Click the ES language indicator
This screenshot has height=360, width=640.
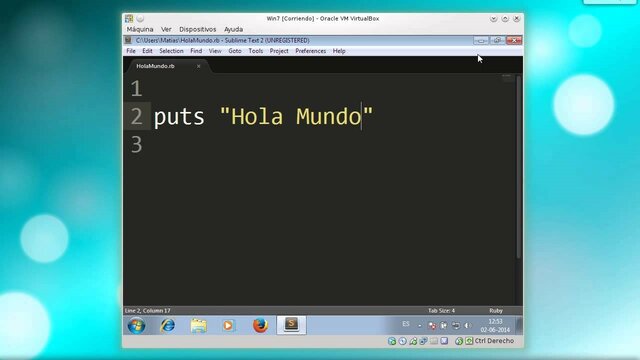[406, 324]
